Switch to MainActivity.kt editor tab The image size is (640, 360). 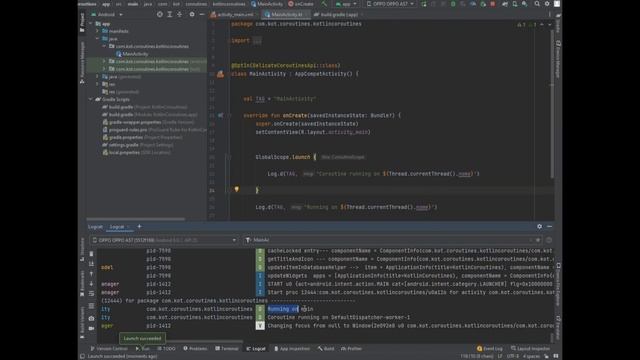pos(286,15)
